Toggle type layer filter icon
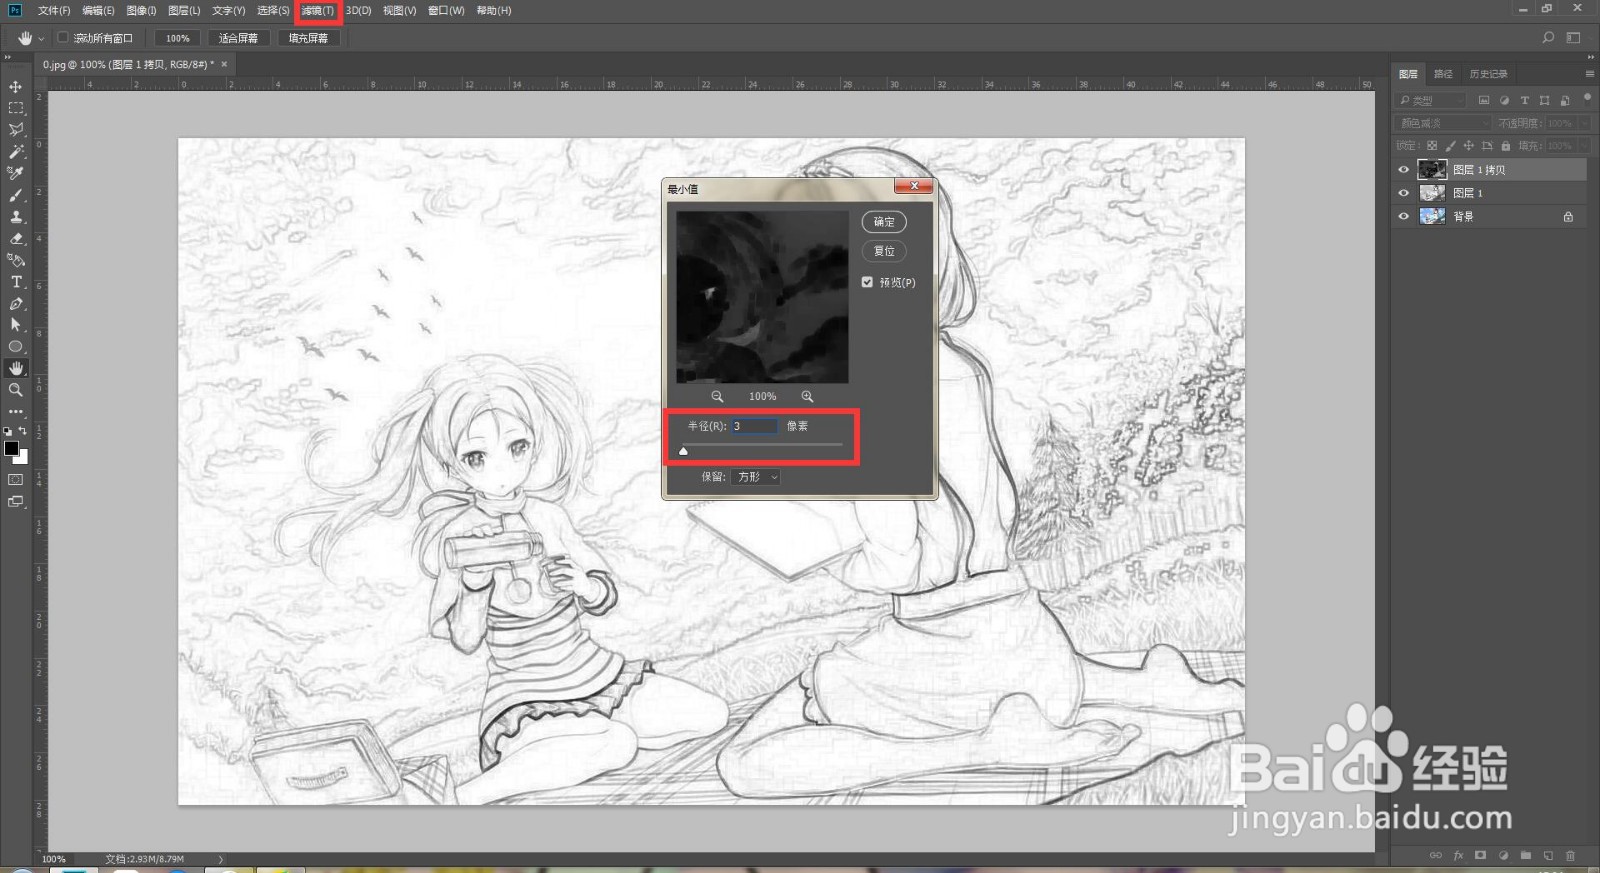This screenshot has width=1600, height=873. pos(1524,100)
